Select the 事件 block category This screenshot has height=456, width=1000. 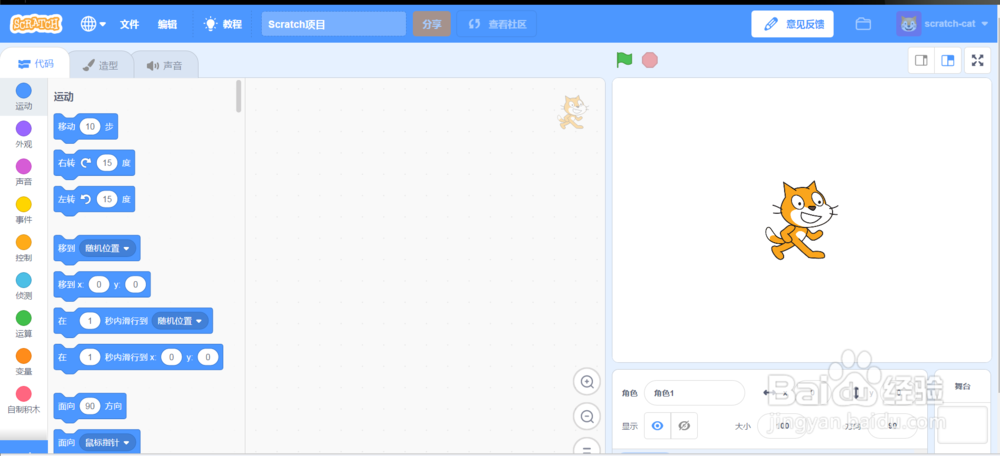(x=24, y=210)
